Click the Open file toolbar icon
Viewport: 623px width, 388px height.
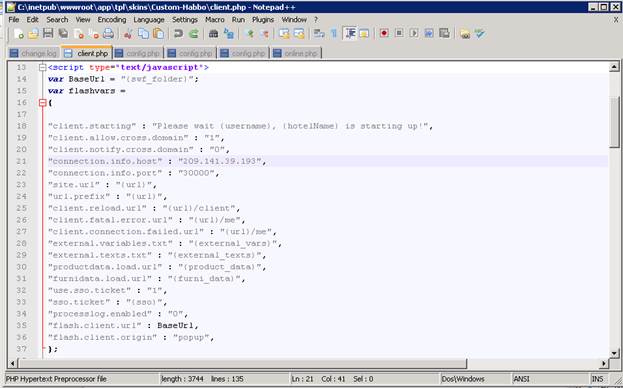tap(33, 34)
